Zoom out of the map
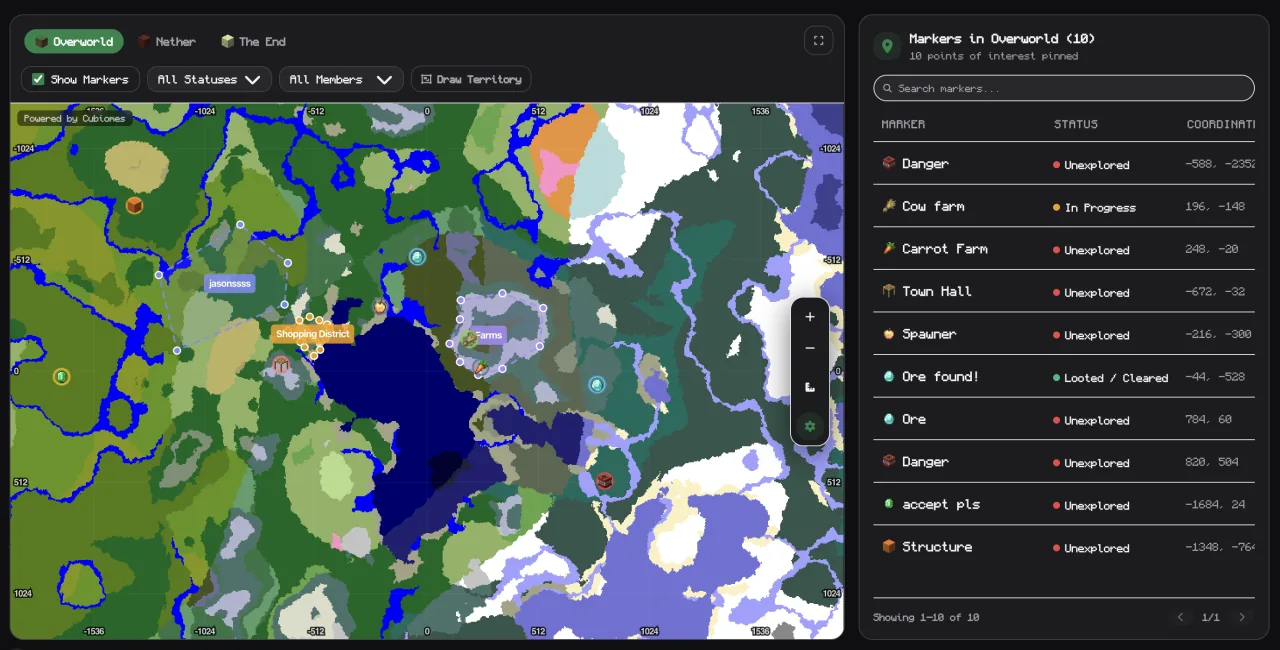 [810, 348]
